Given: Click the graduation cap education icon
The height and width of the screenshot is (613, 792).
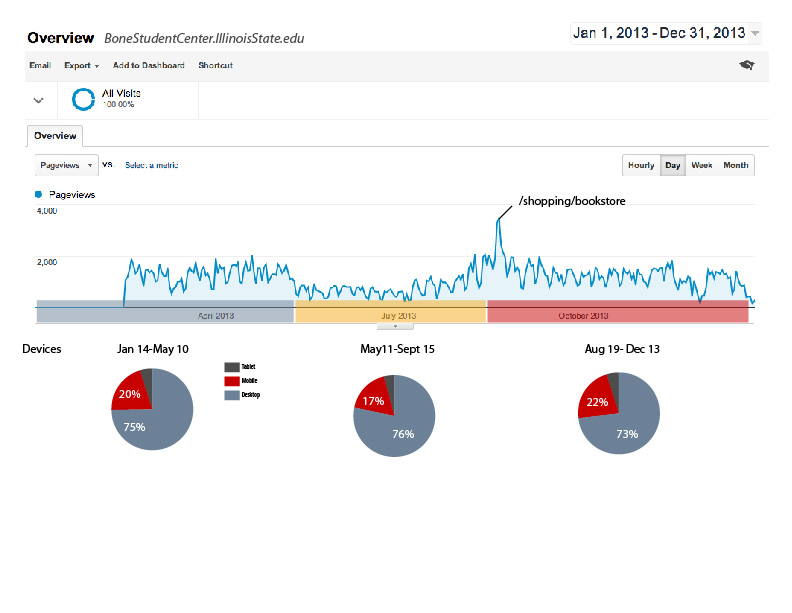Looking at the screenshot, I should point(746,65).
